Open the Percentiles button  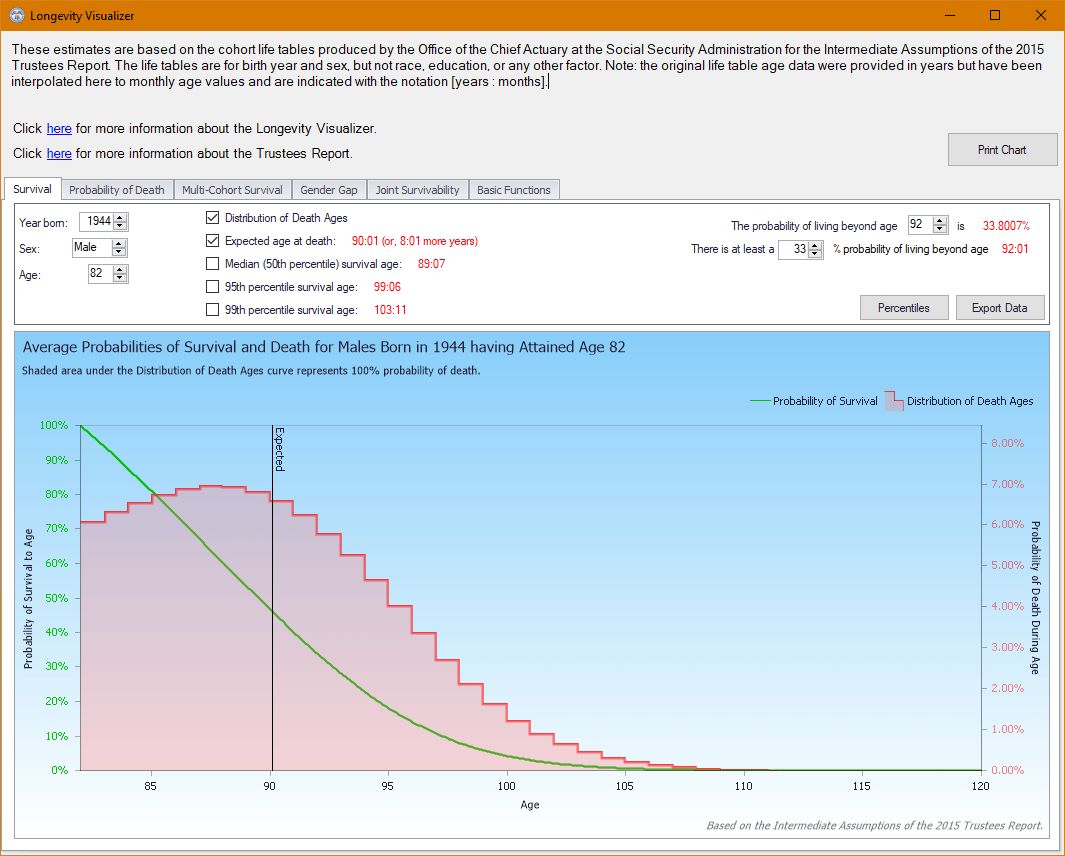click(904, 308)
